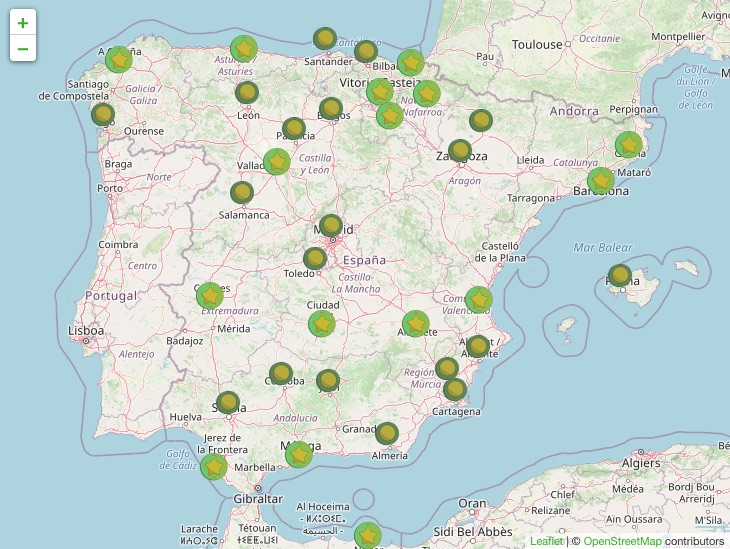Click the circle marker on Córdoba
Image resolution: width=730 pixels, height=549 pixels.
(x=281, y=374)
